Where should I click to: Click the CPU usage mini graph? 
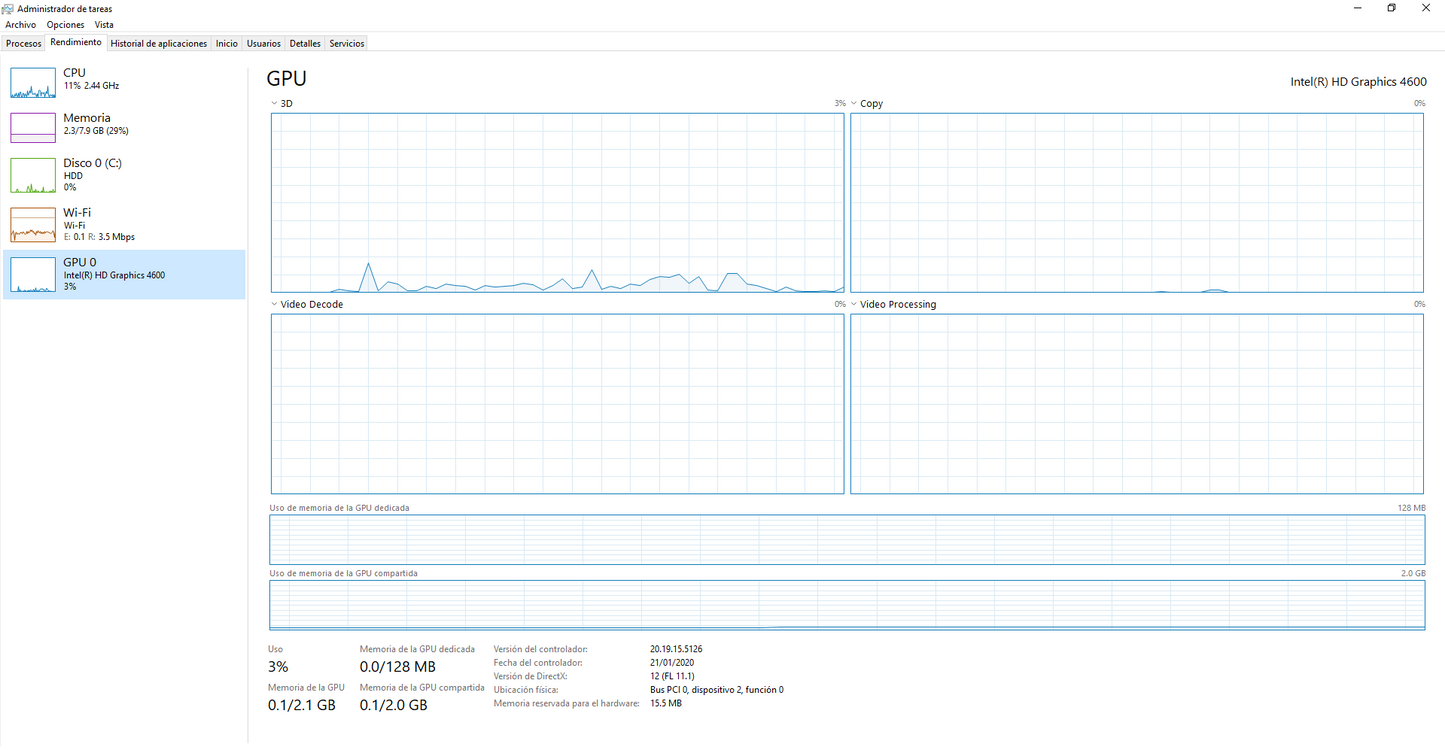click(x=33, y=83)
